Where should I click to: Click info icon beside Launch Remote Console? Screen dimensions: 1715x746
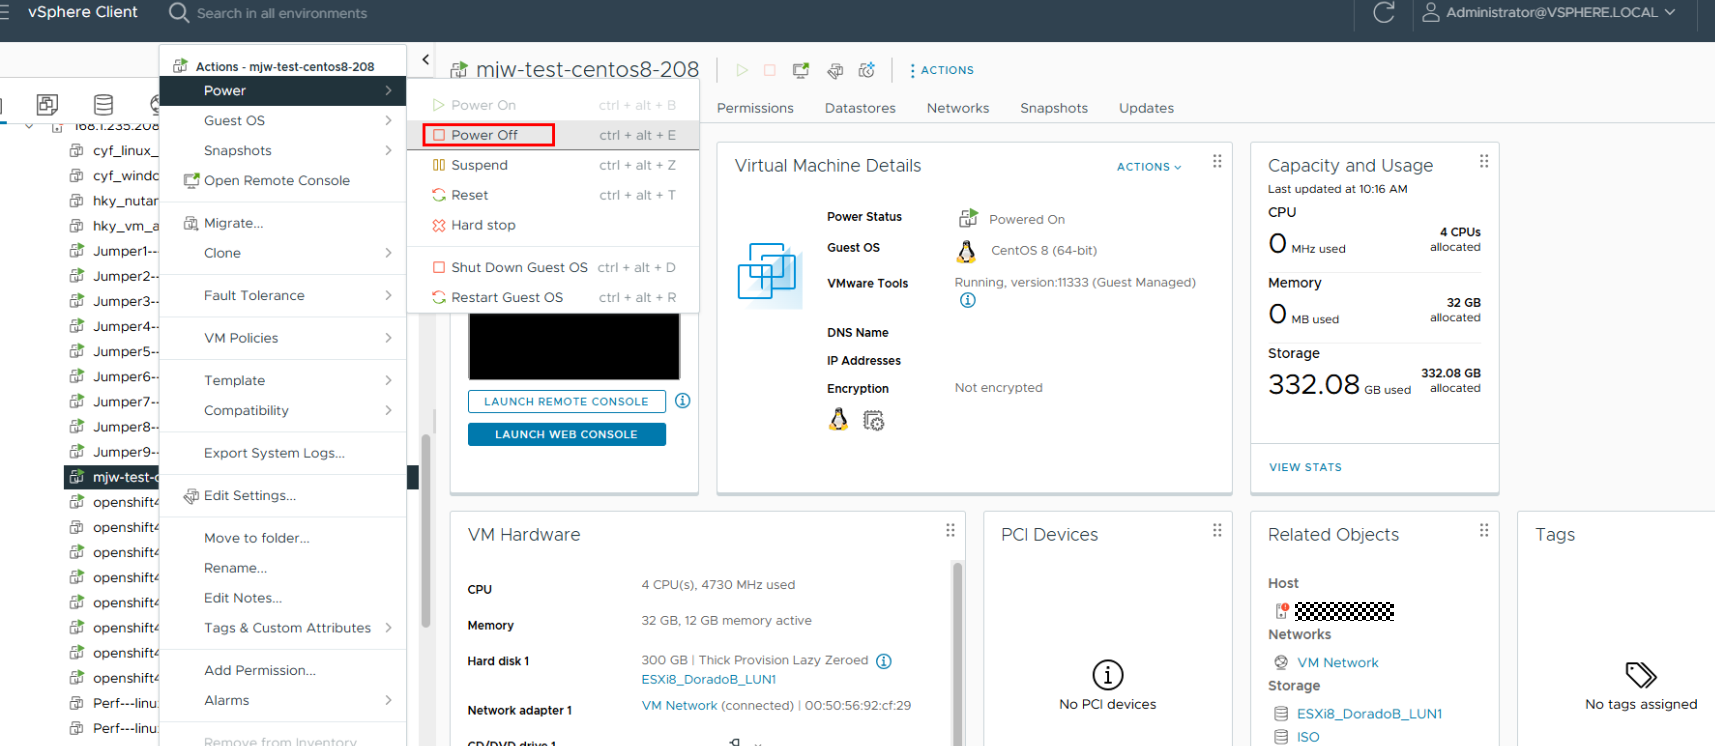[x=683, y=401]
